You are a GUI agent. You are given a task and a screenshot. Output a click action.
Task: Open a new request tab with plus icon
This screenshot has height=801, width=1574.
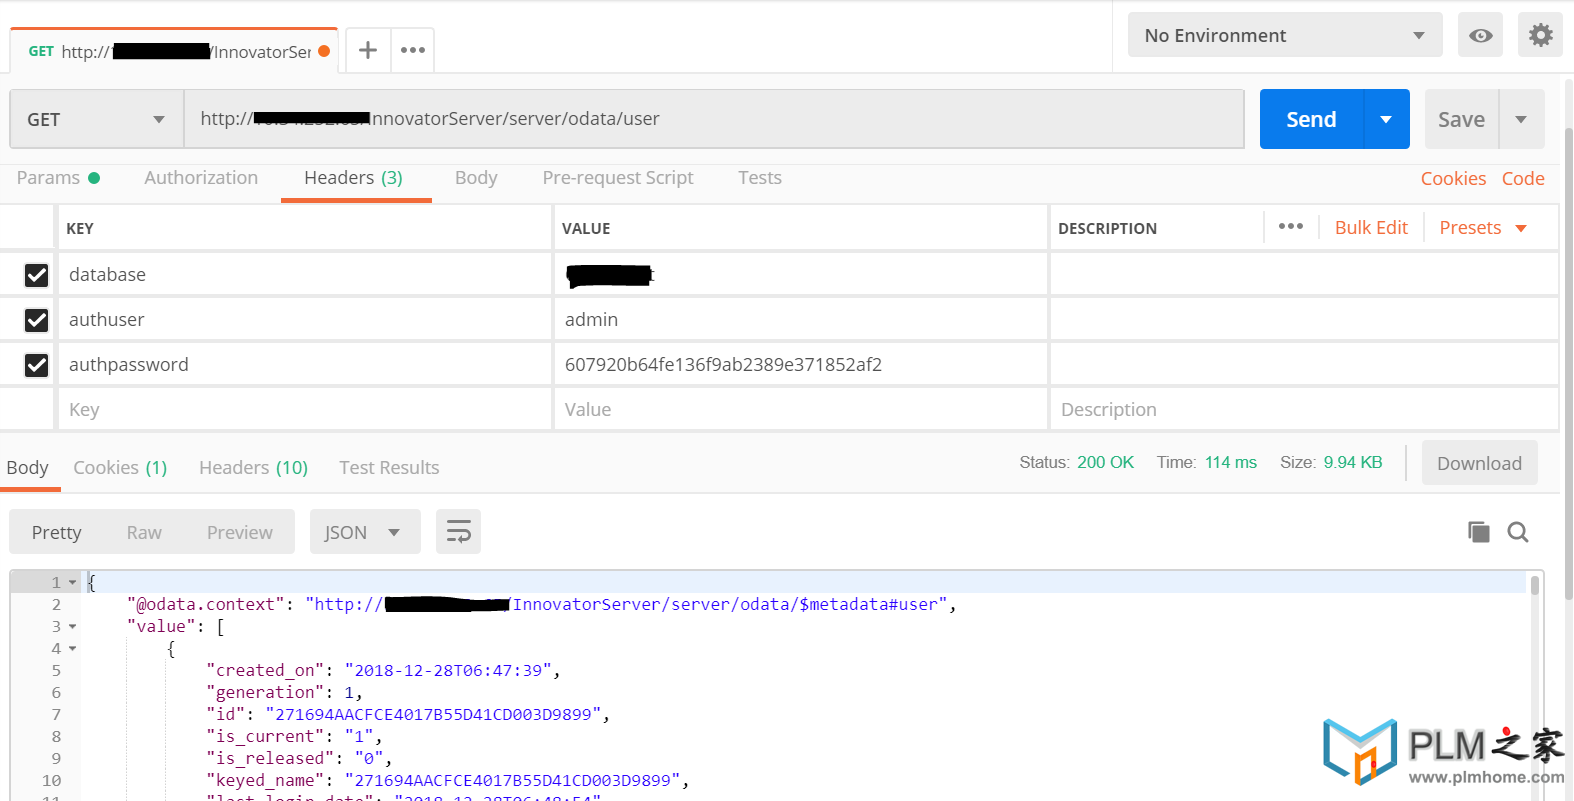tap(368, 50)
